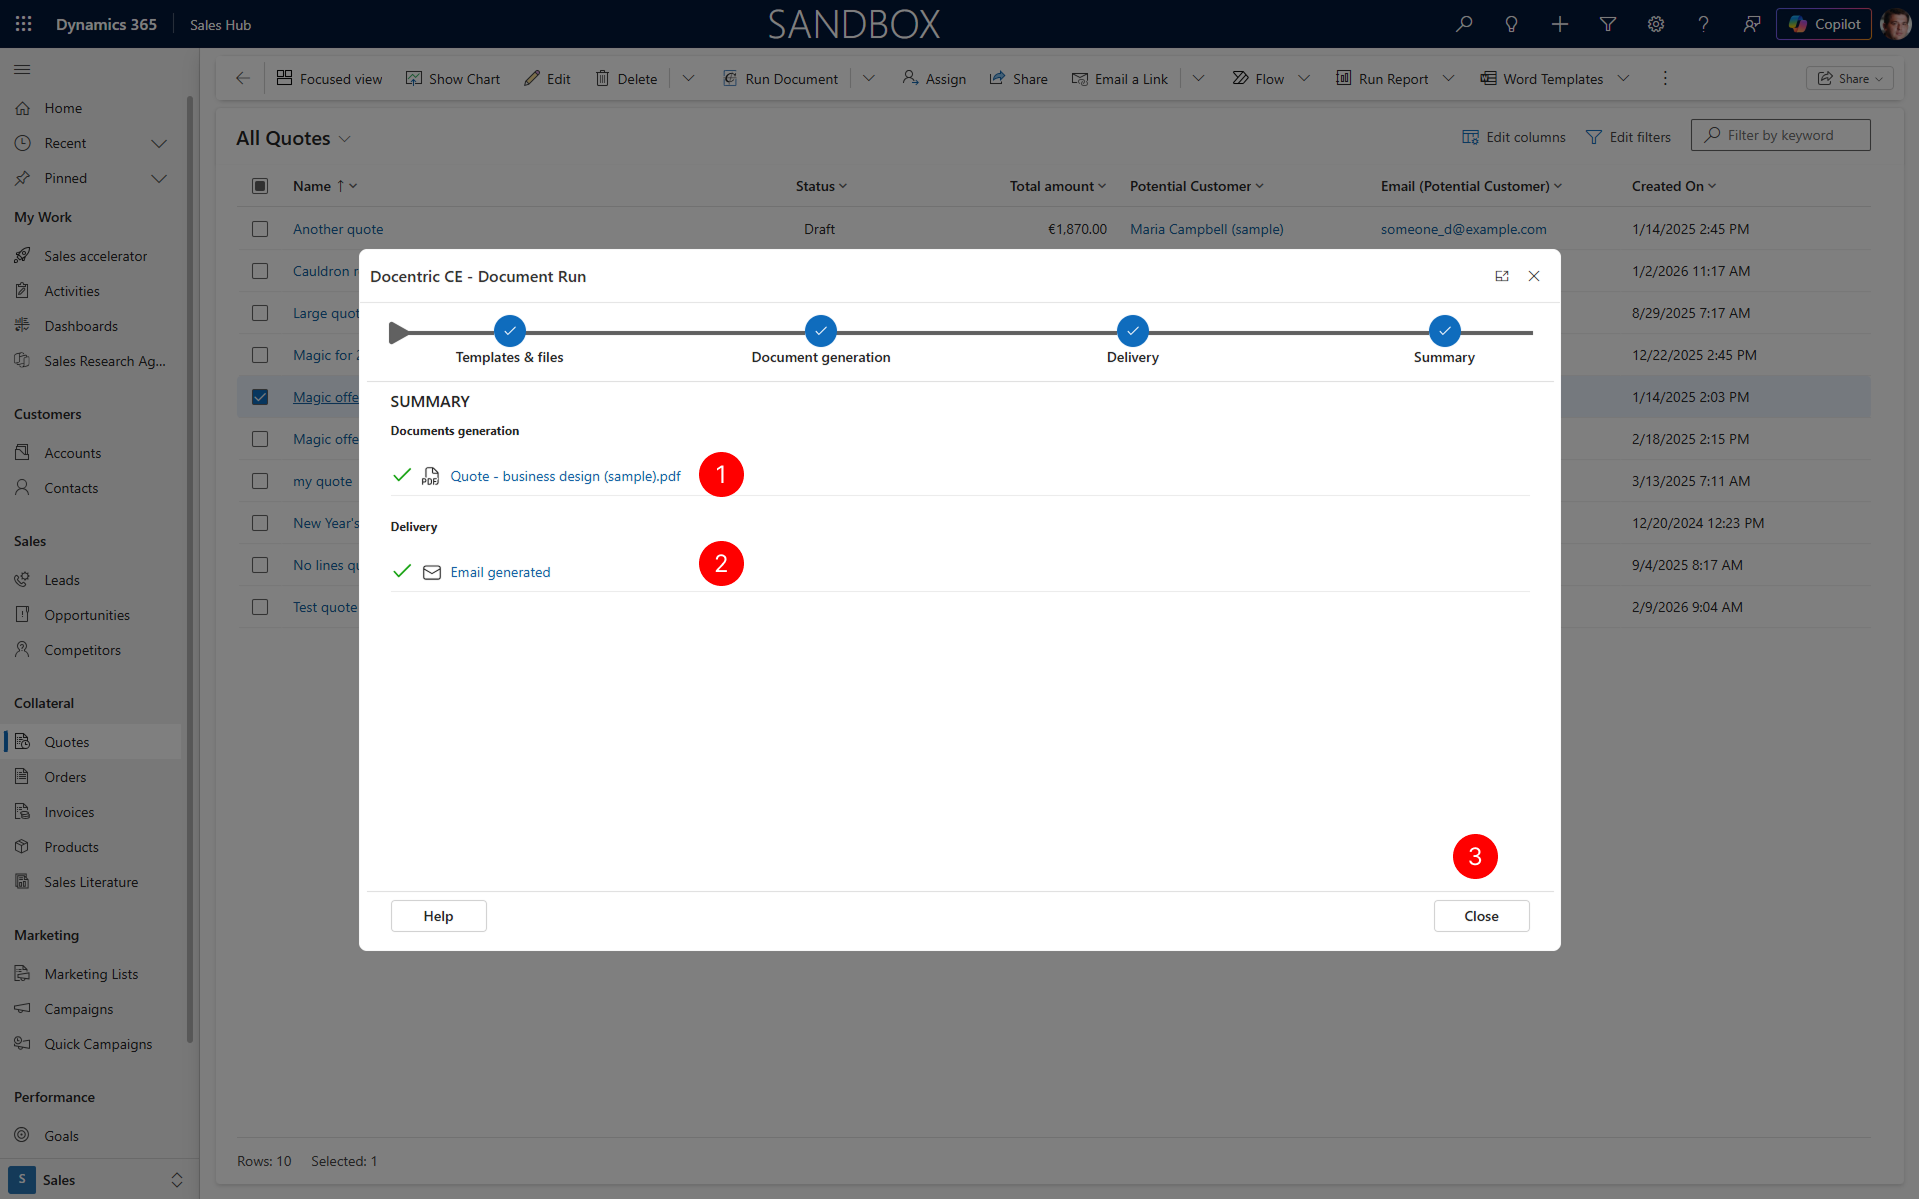Image resolution: width=1919 pixels, height=1199 pixels.
Task: Click the play triangle at progress start
Action: click(398, 332)
